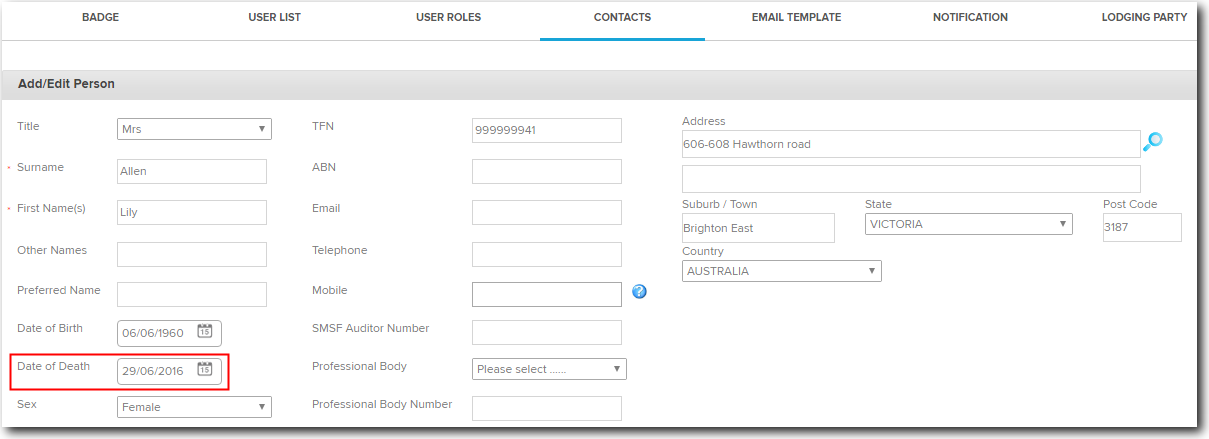The height and width of the screenshot is (439, 1209).
Task: Open the Country dropdown showing AUSTRALIA
Action: point(781,271)
